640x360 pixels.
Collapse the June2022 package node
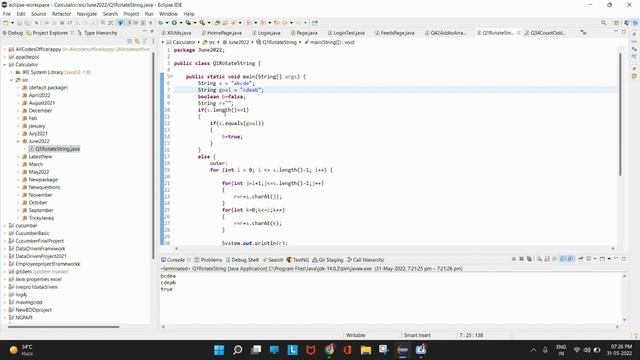point(18,141)
